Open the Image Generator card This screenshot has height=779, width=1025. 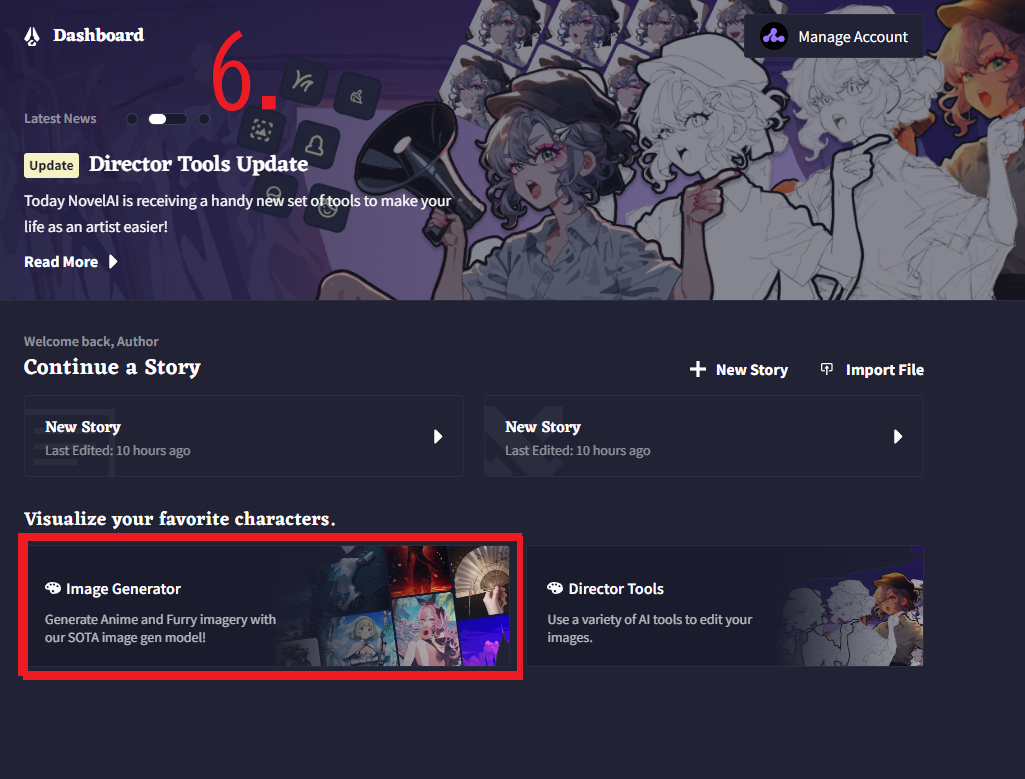coord(269,606)
